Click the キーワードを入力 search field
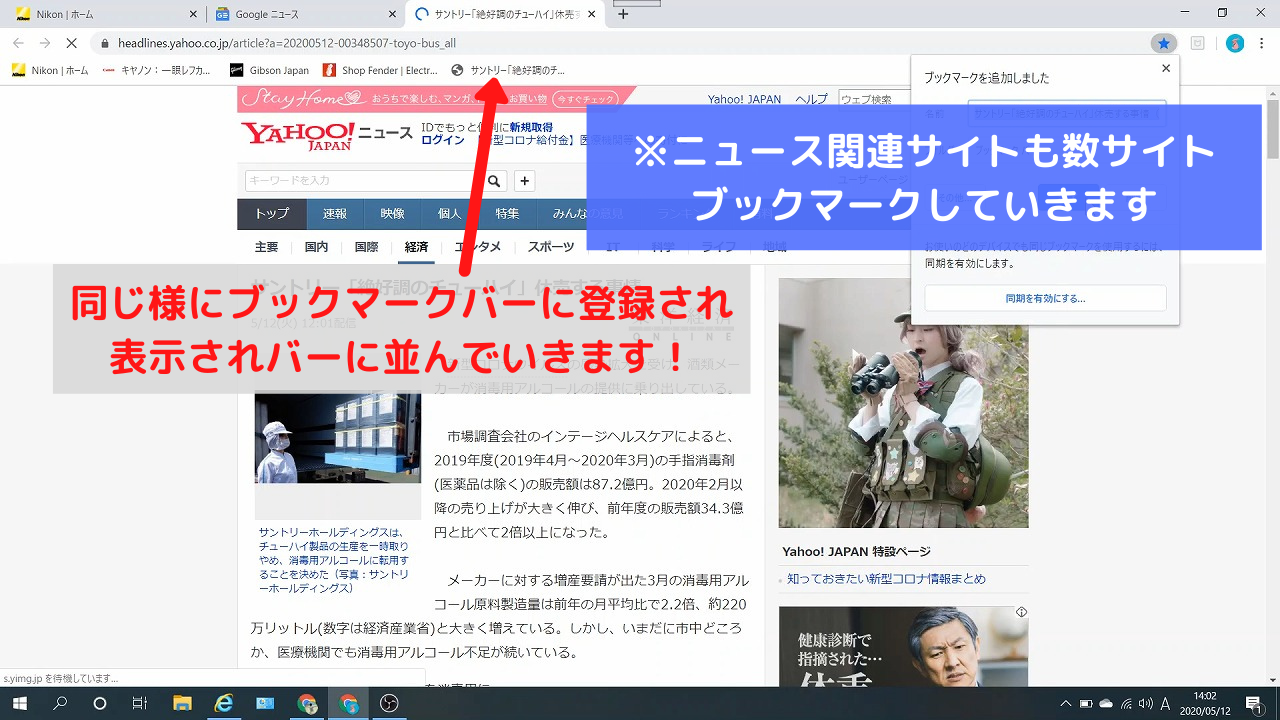Viewport: 1280px width, 720px height. (364, 181)
